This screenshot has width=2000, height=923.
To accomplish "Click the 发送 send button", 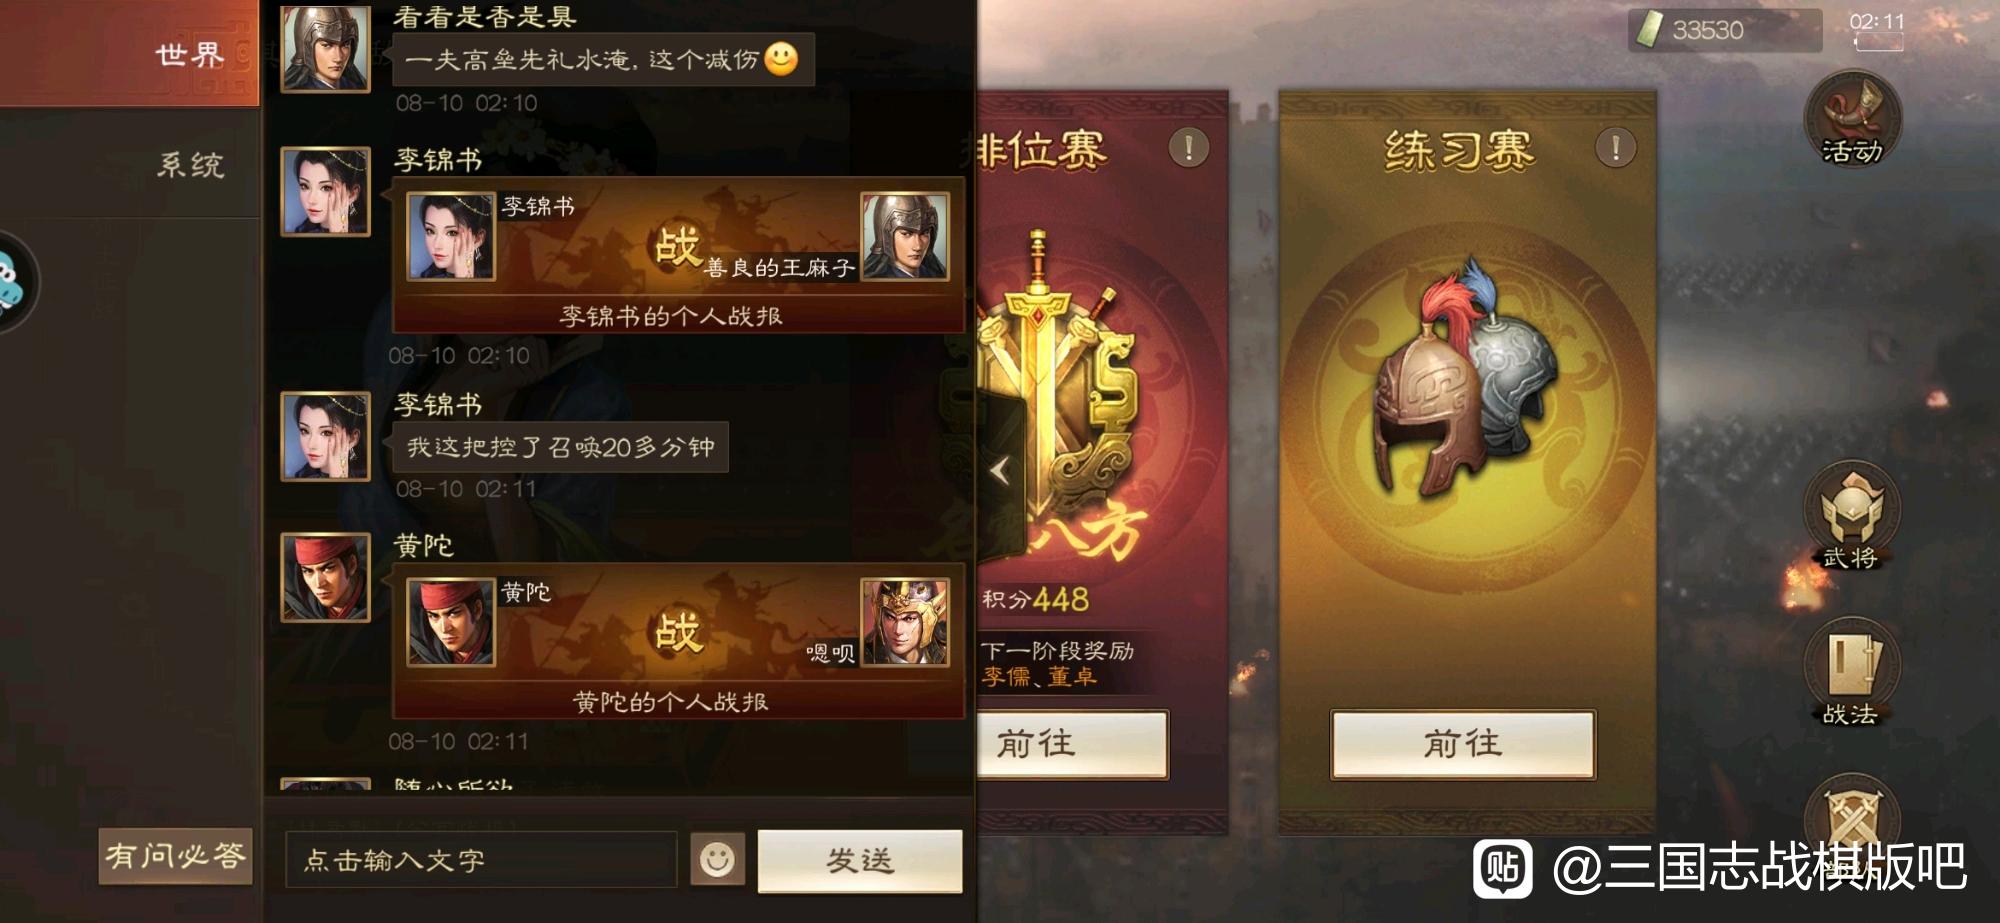I will coord(860,860).
